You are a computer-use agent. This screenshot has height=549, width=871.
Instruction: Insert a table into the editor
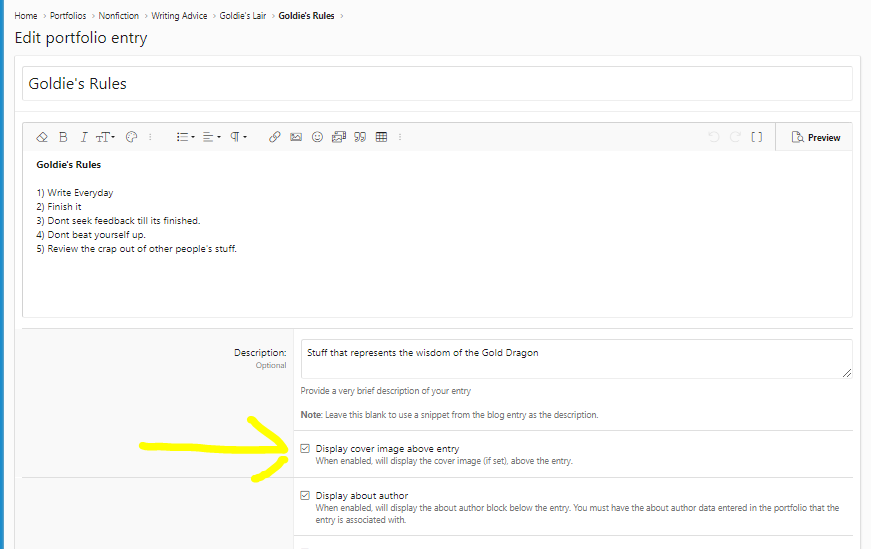click(x=381, y=137)
